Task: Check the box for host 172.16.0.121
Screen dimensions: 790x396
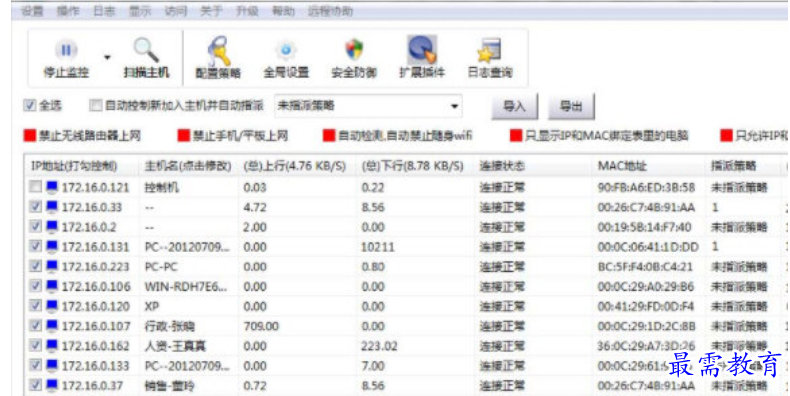Action: (x=35, y=187)
